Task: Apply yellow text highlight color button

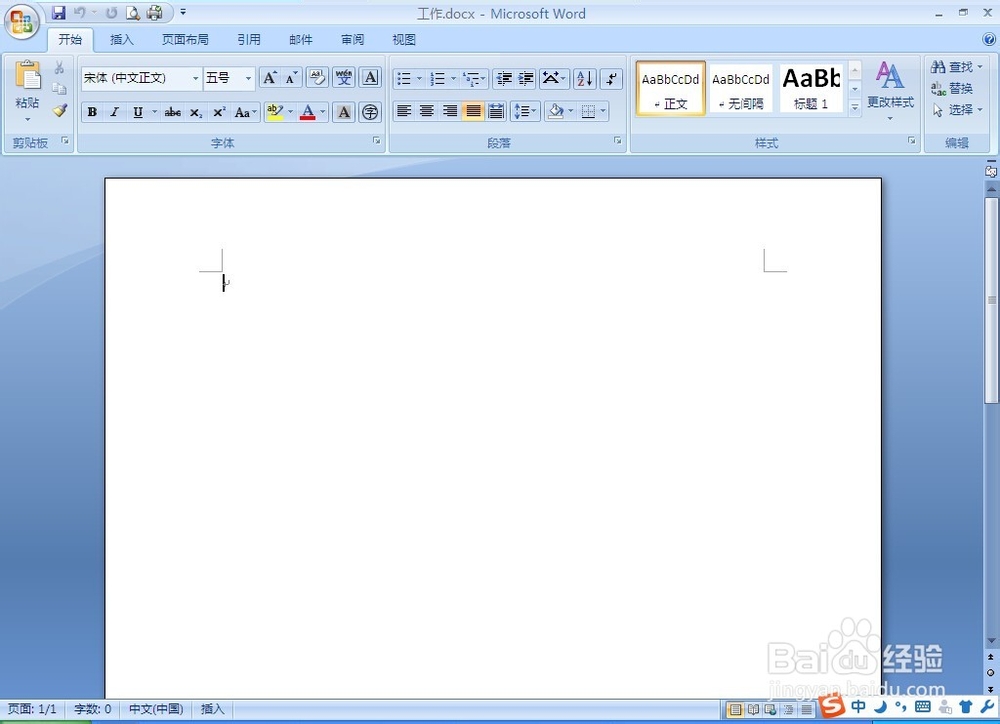Action: pyautogui.click(x=275, y=112)
